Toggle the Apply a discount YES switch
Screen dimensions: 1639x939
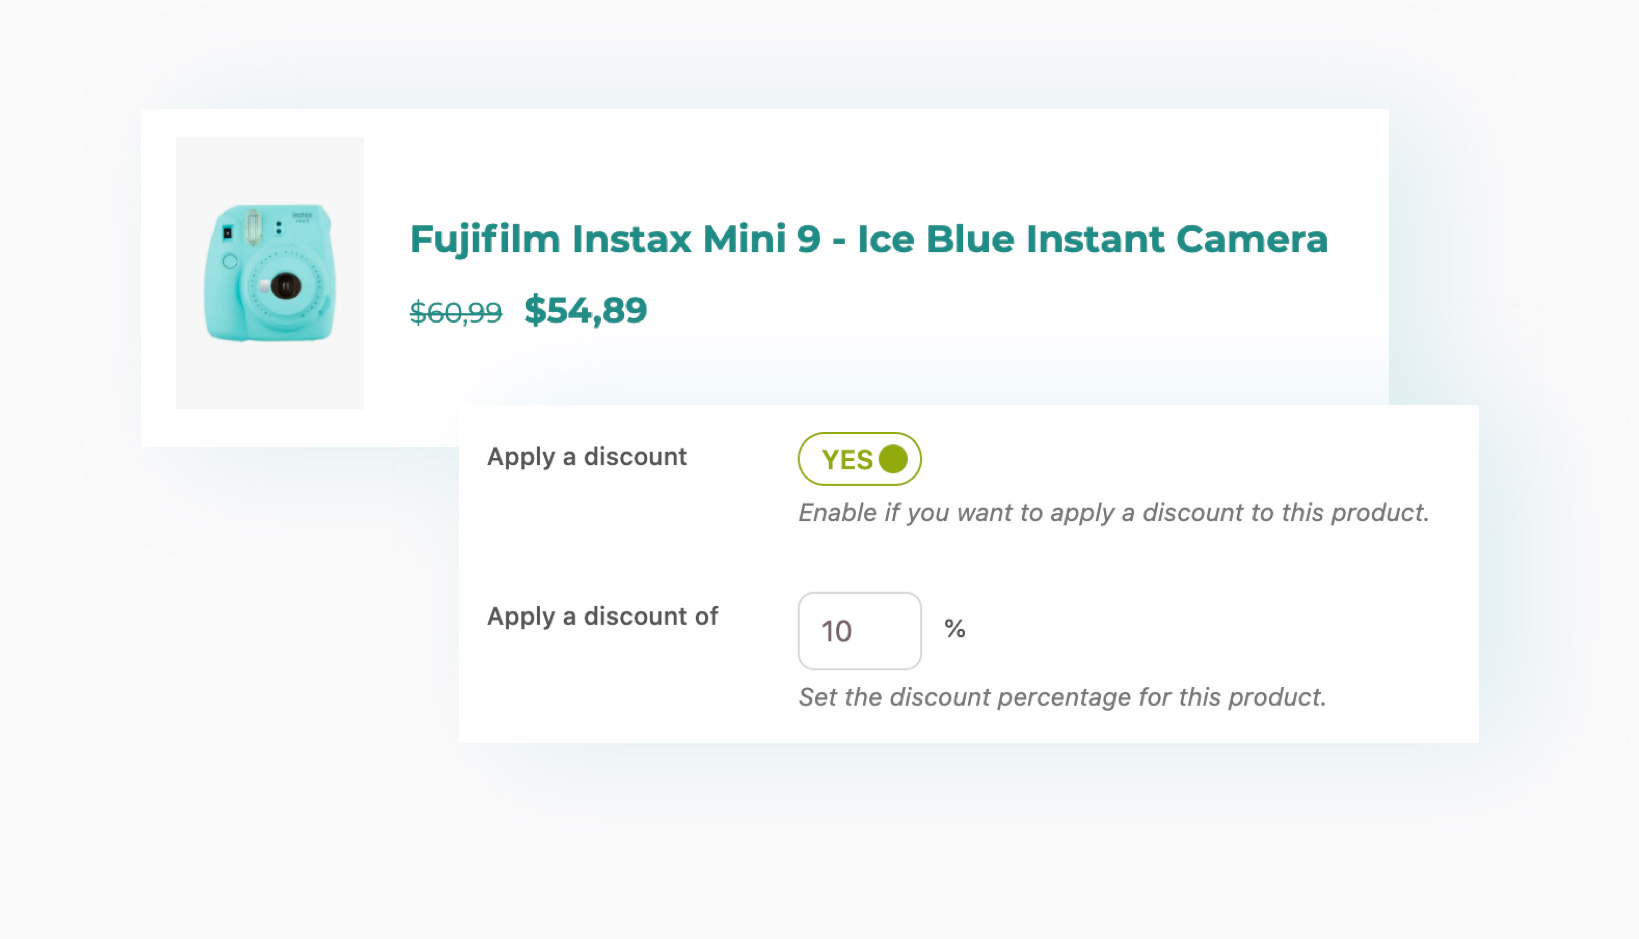click(x=859, y=459)
